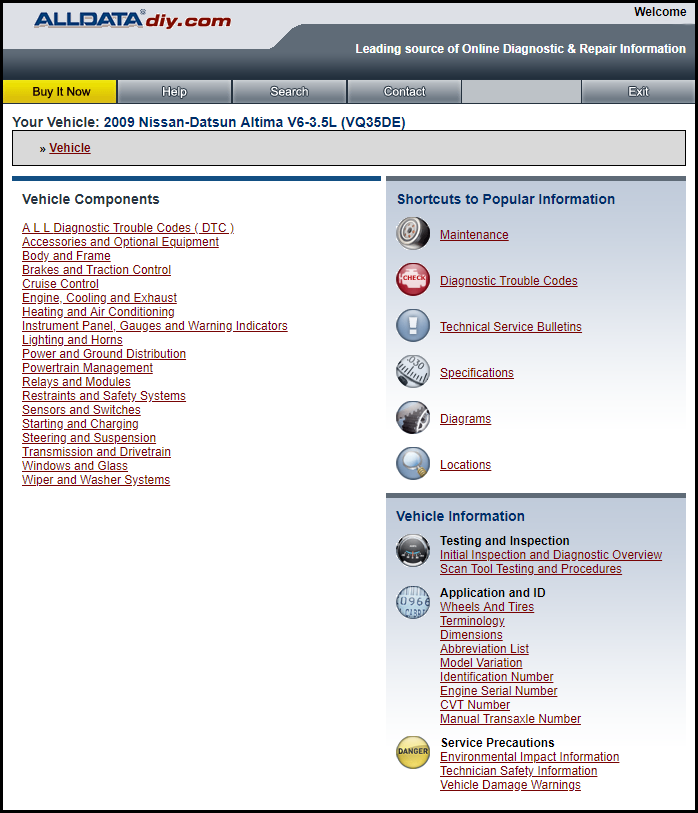Click the Diagrams gear icon
Screen dimensions: 698x813
click(x=413, y=417)
